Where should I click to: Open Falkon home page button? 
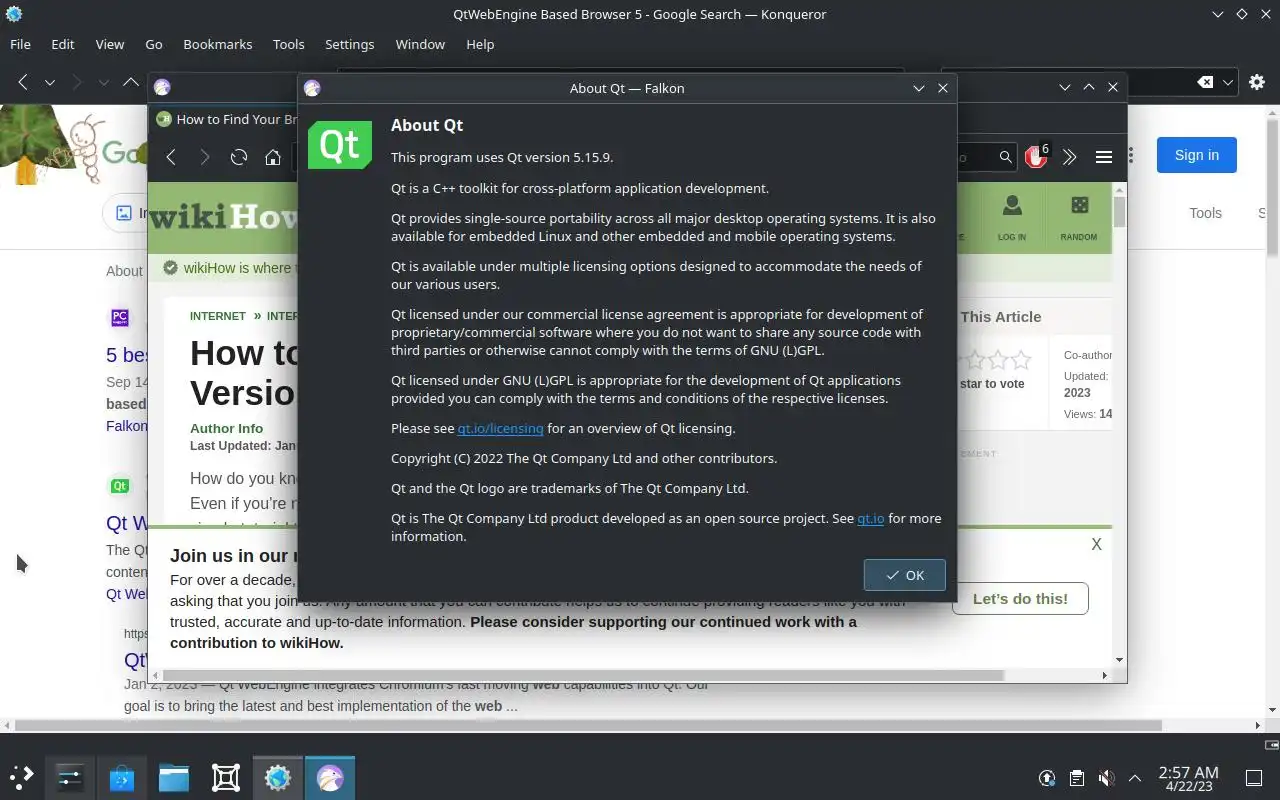pos(272,157)
